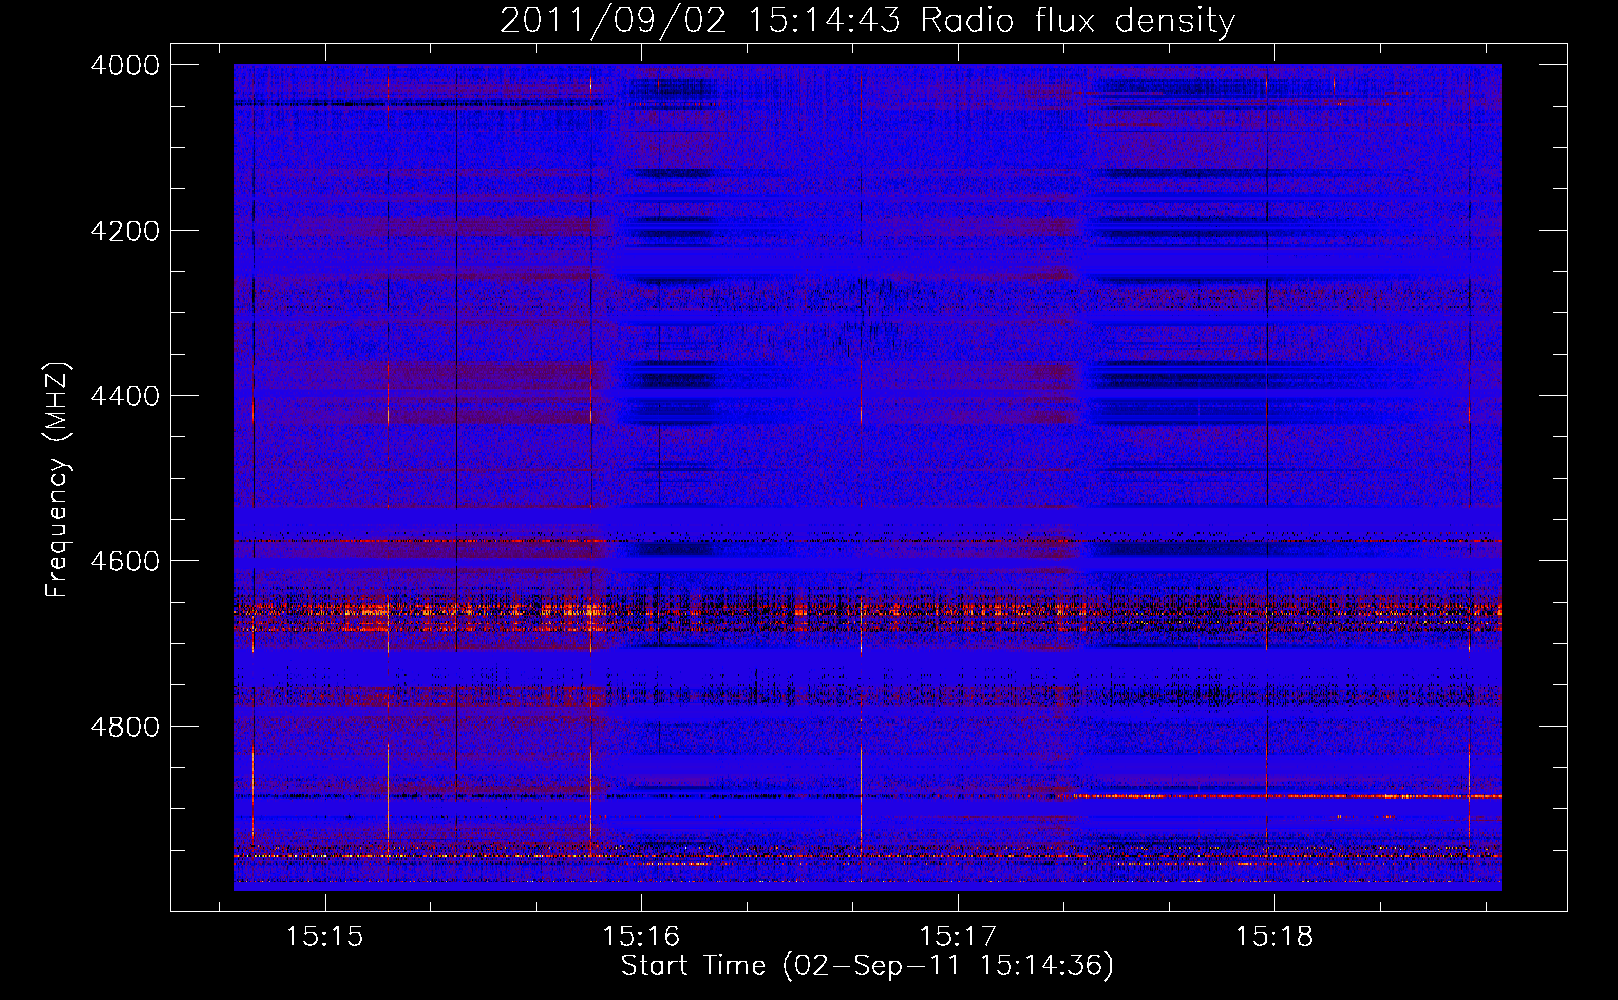Select the 4400 frequency tick label
Screen dimensions: 1618x1000
click(x=125, y=396)
